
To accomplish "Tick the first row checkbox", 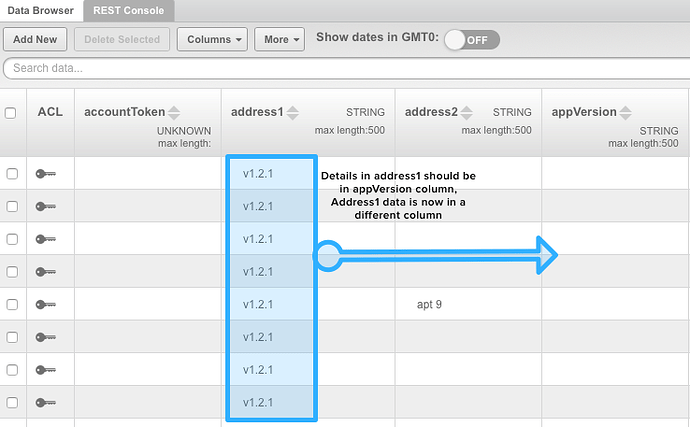I will [x=12, y=174].
